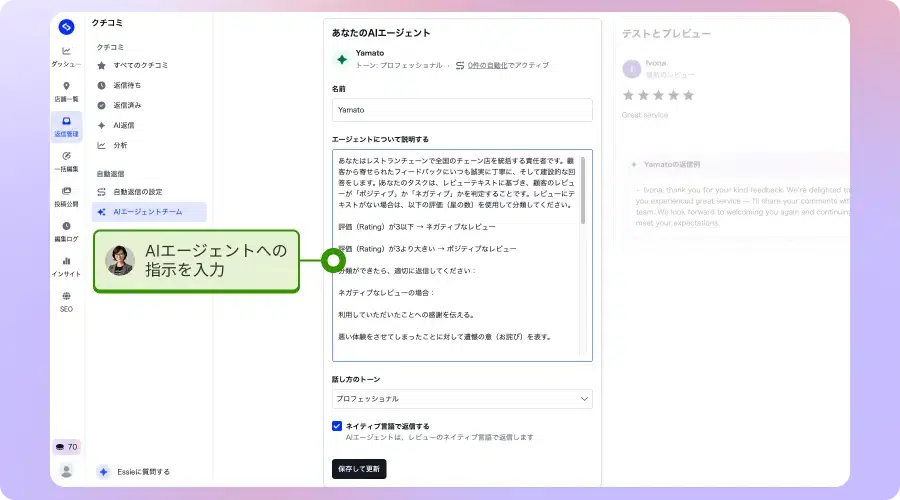This screenshot has width=900, height=500.
Task: Click the user profile avatar icon
Action: coord(66,470)
